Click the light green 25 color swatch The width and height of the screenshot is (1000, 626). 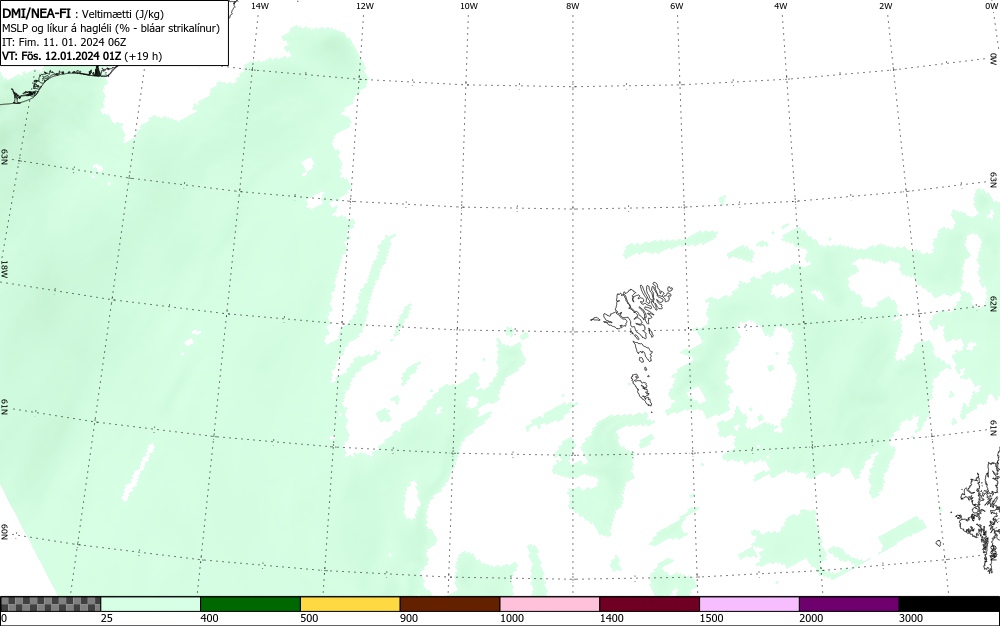(151, 604)
